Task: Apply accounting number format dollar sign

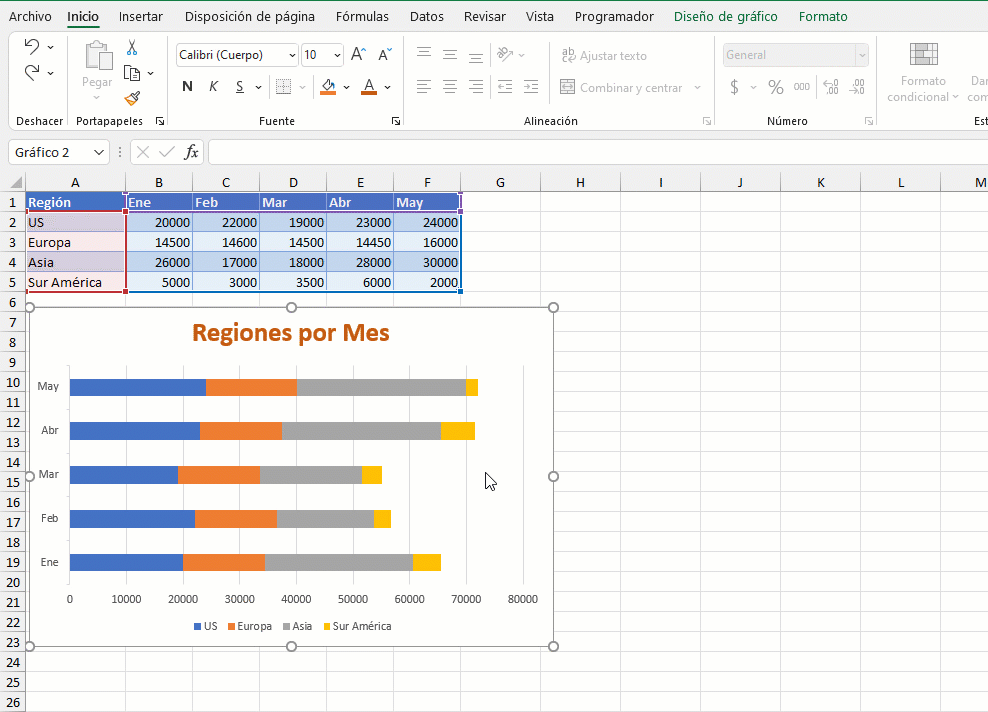Action: (x=734, y=87)
